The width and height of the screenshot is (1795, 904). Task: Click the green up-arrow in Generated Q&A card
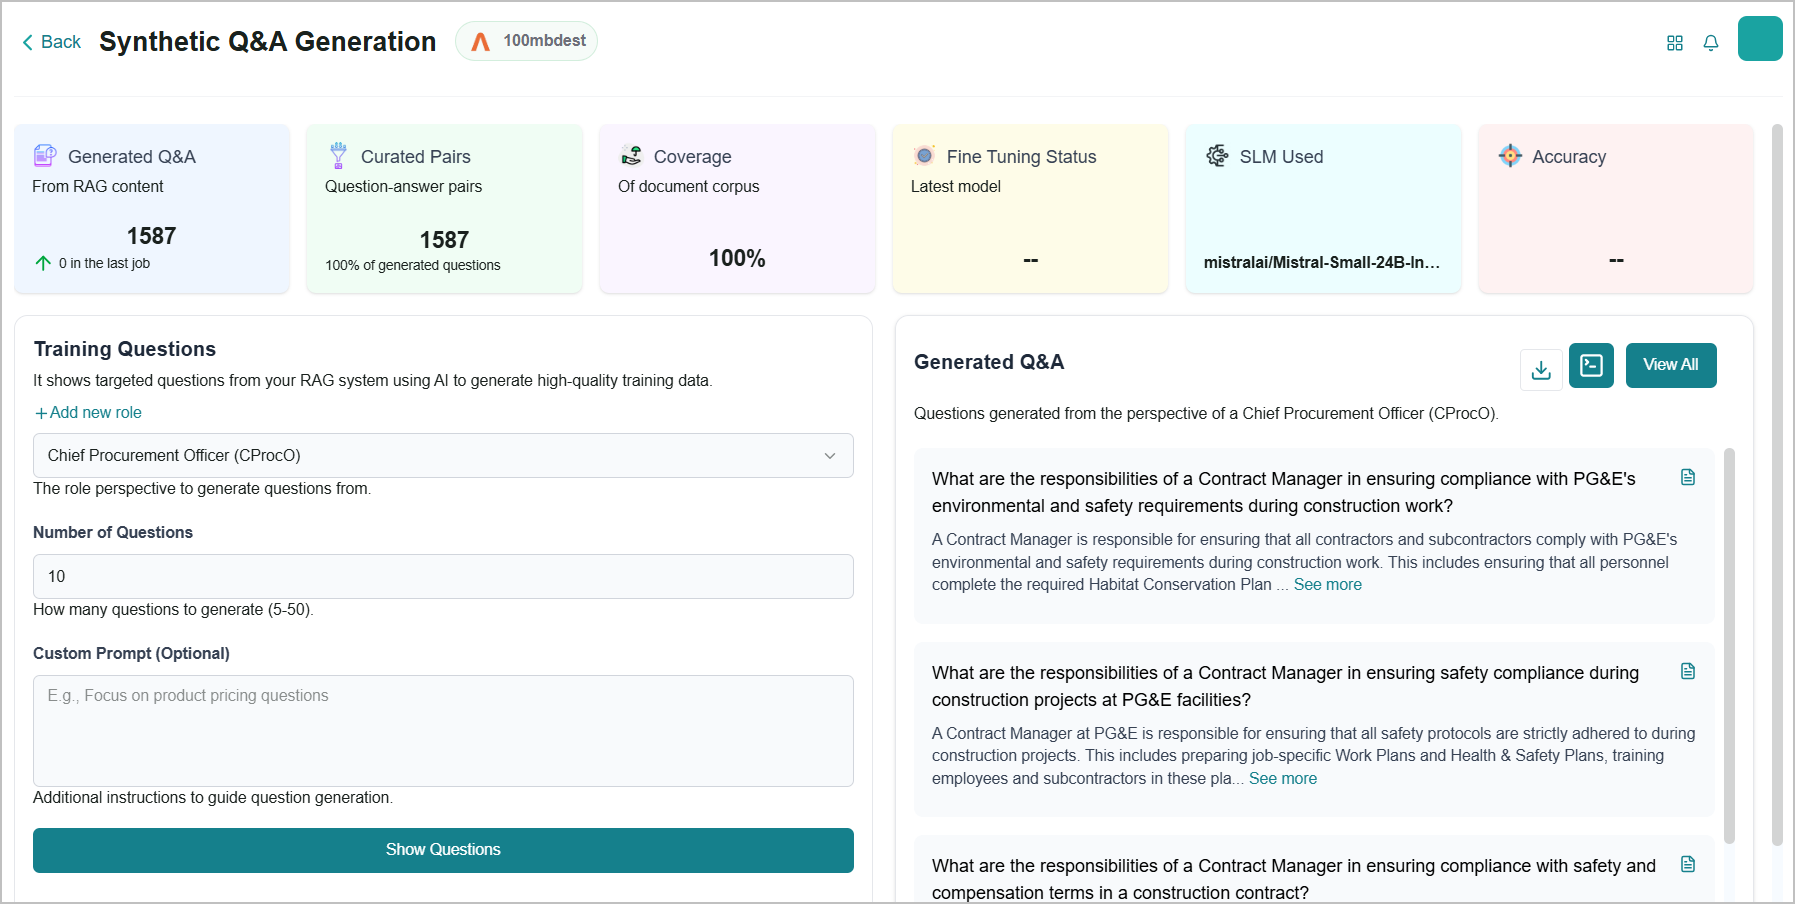click(x=43, y=263)
